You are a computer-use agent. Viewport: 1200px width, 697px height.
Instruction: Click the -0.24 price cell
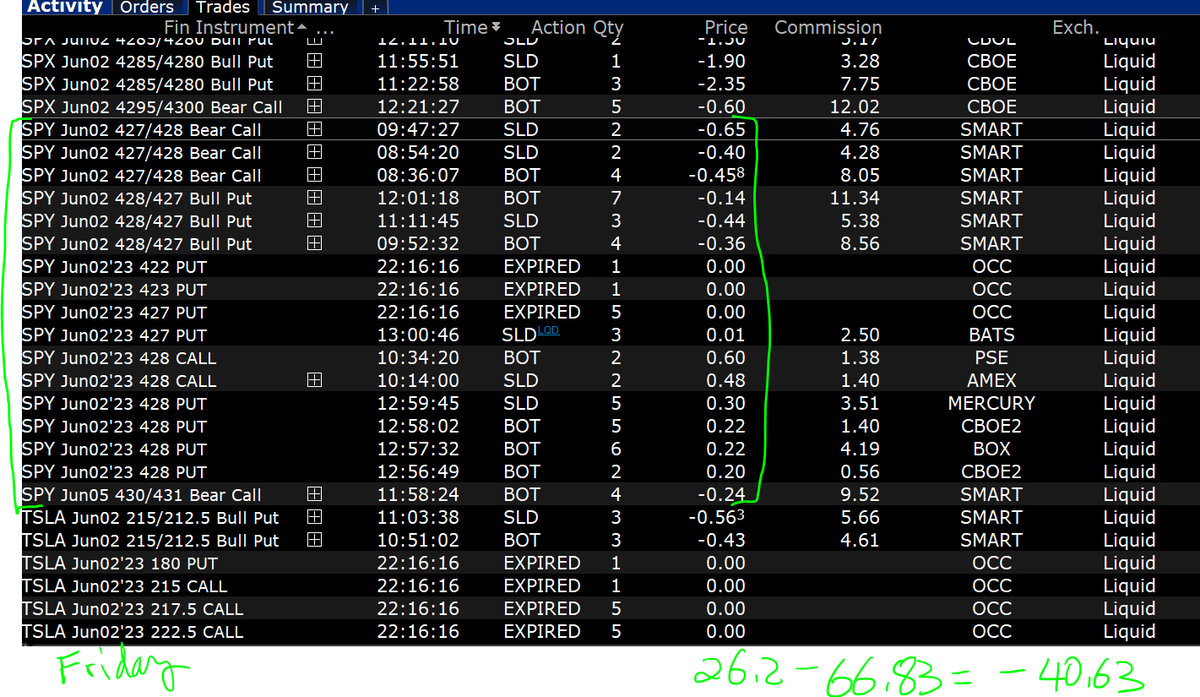720,495
